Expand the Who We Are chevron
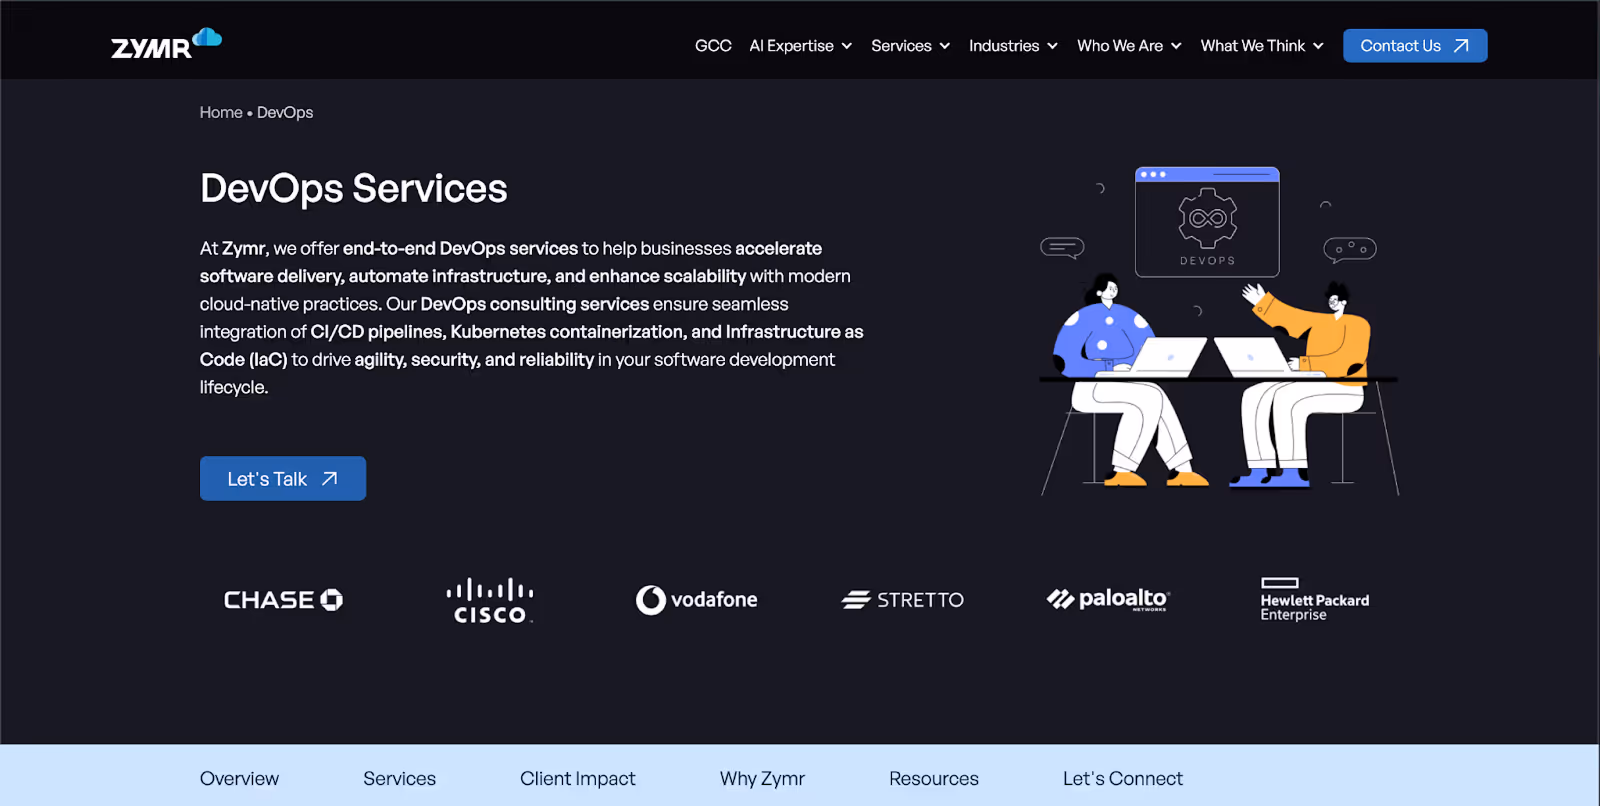This screenshot has width=1600, height=806. (1176, 46)
